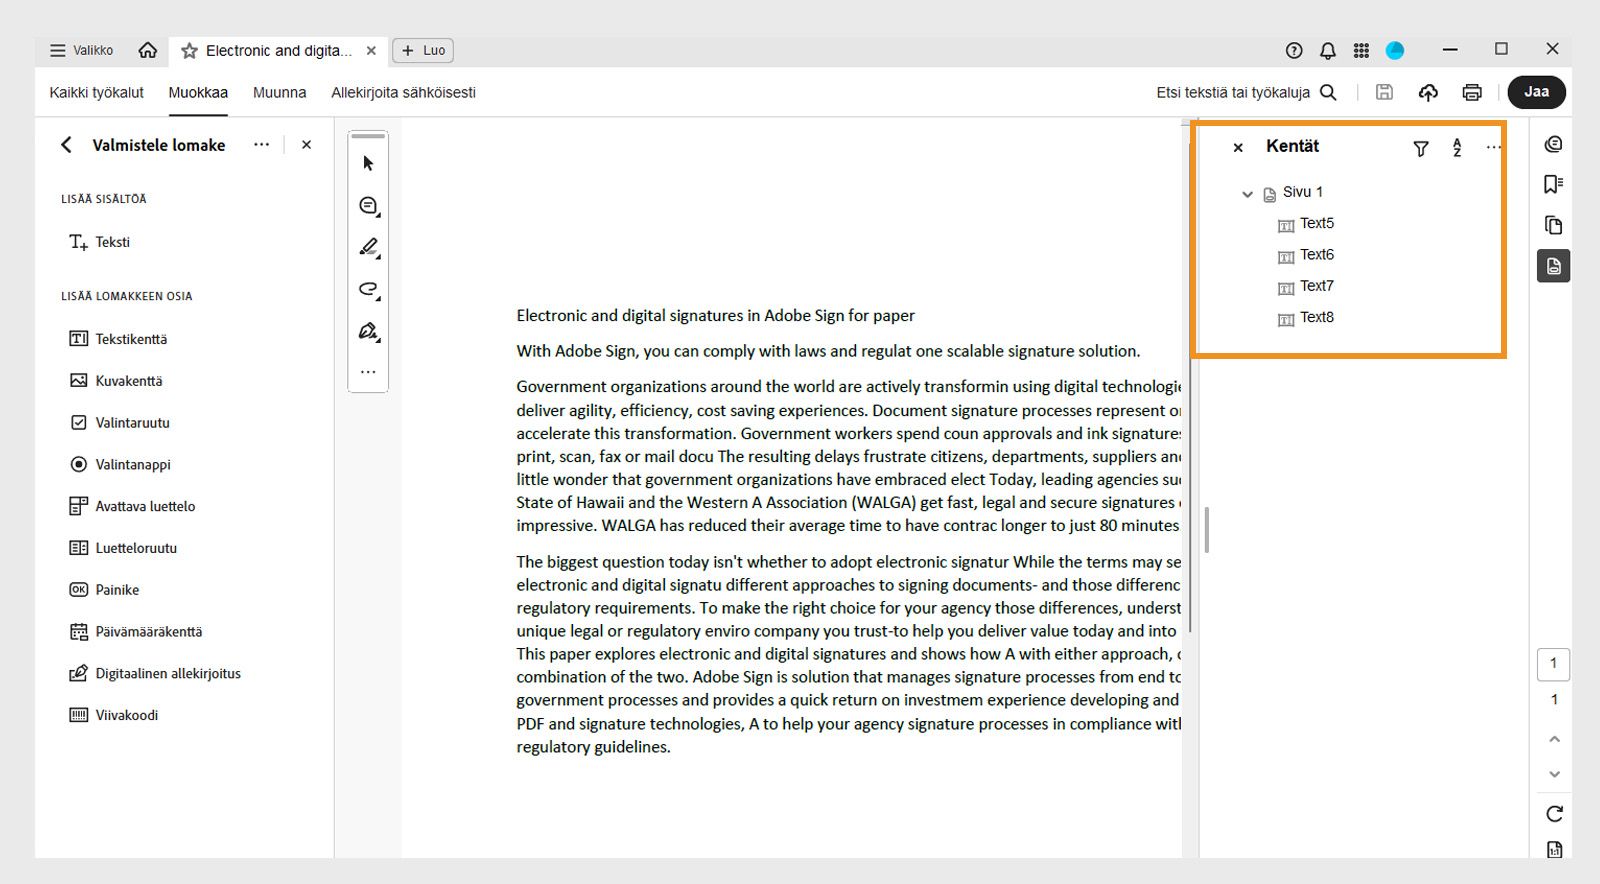Open the blue profile avatar

point(1395,50)
